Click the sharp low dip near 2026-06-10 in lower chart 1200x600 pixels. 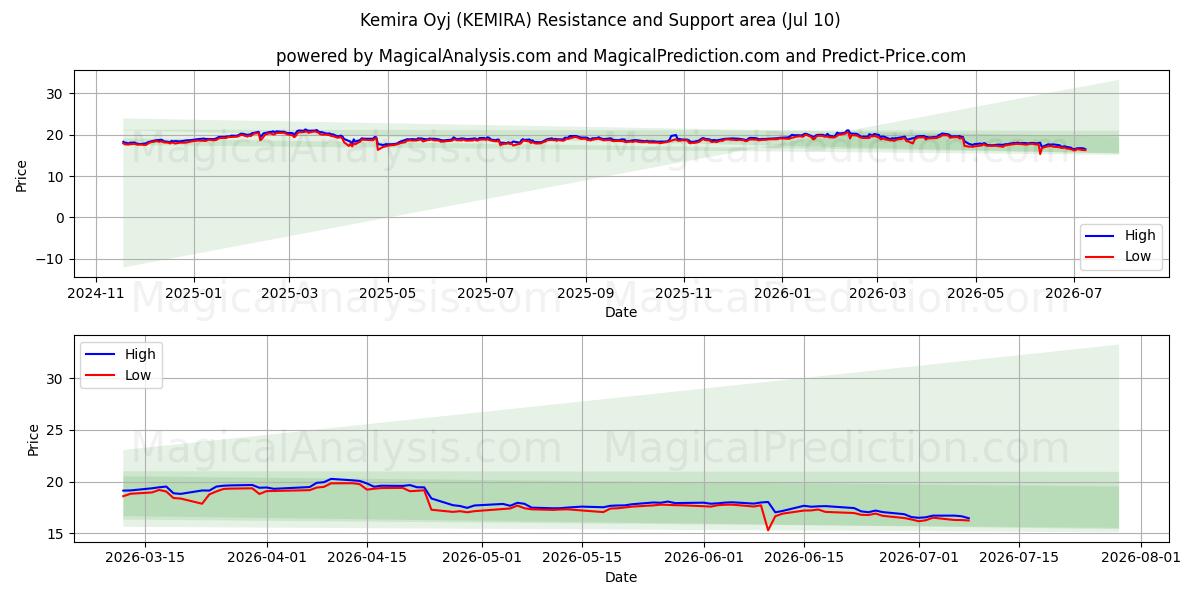click(x=768, y=529)
